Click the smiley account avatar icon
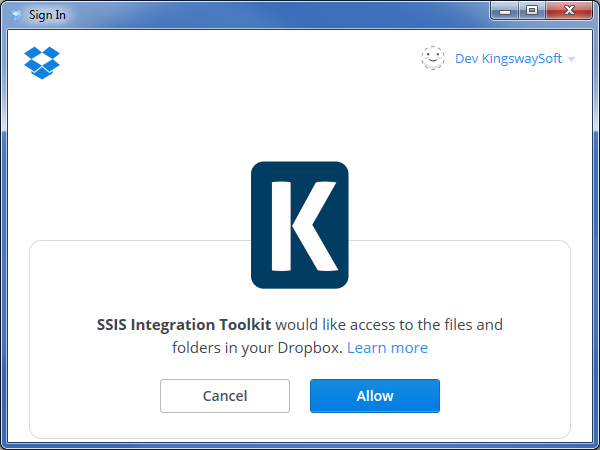This screenshot has height=450, width=600. [x=433, y=58]
